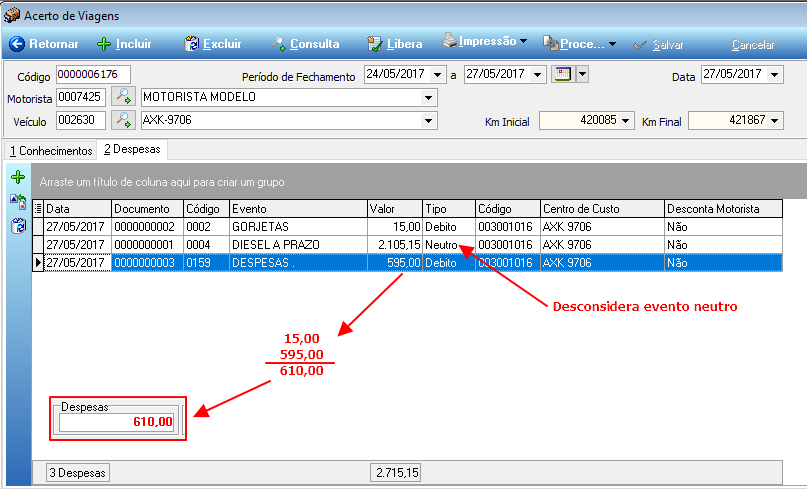Screen dimensions: 807x489
Task: Sort by the Valor column header
Action: (395, 208)
